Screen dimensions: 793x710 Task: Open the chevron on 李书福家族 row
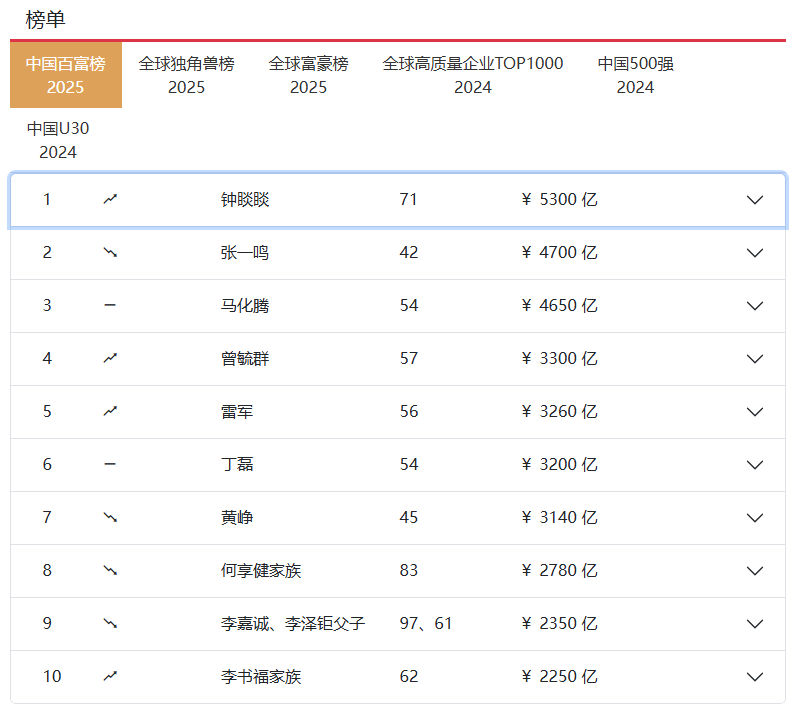pyautogui.click(x=755, y=677)
